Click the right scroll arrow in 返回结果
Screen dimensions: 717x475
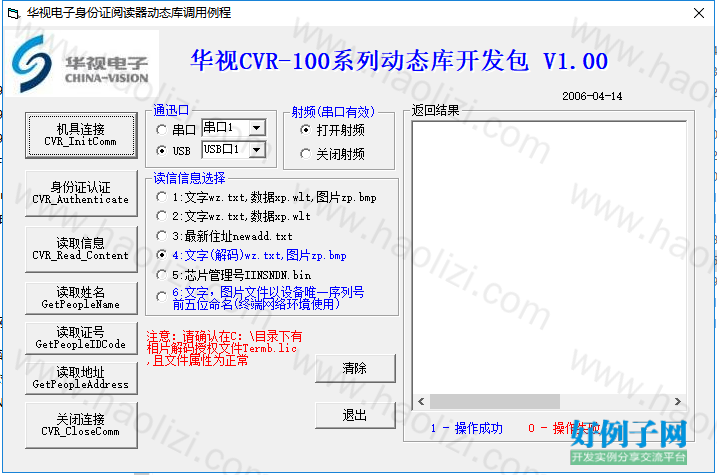point(678,401)
